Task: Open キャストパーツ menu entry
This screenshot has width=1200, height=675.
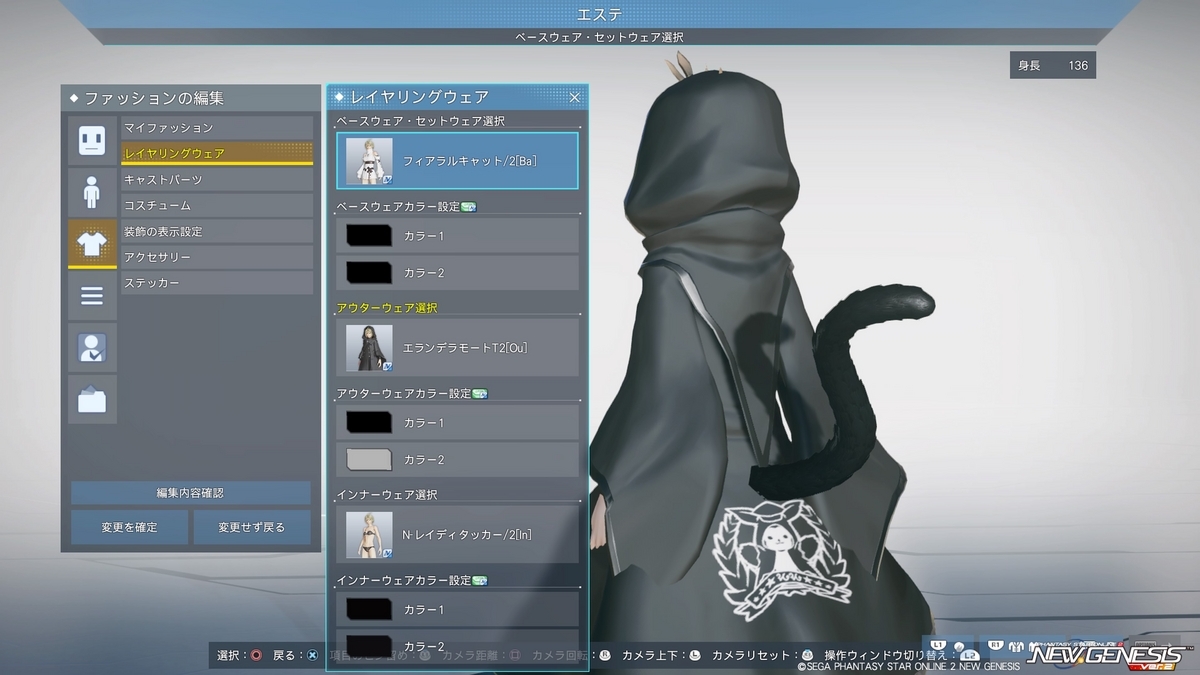Action: [217, 180]
